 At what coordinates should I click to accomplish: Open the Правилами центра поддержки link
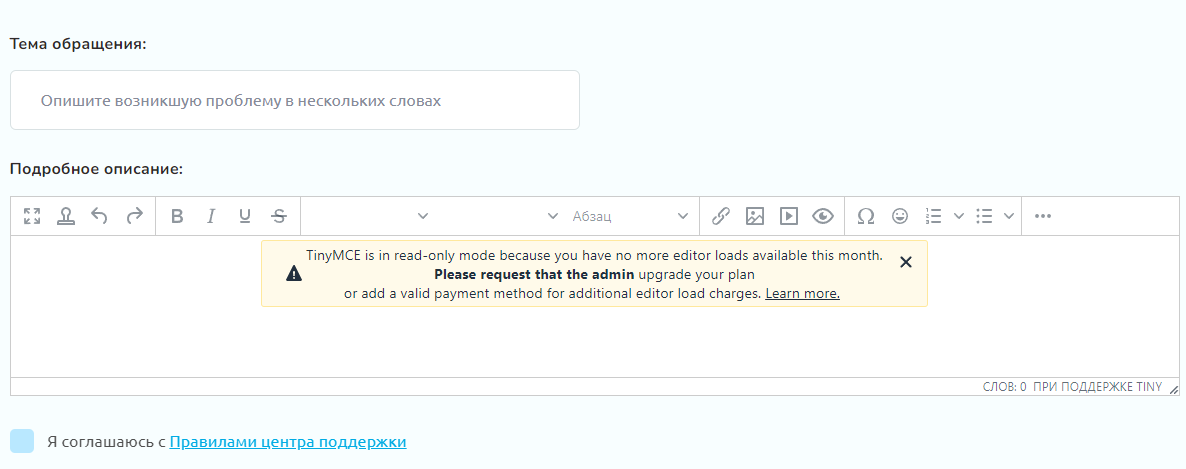pos(288,442)
